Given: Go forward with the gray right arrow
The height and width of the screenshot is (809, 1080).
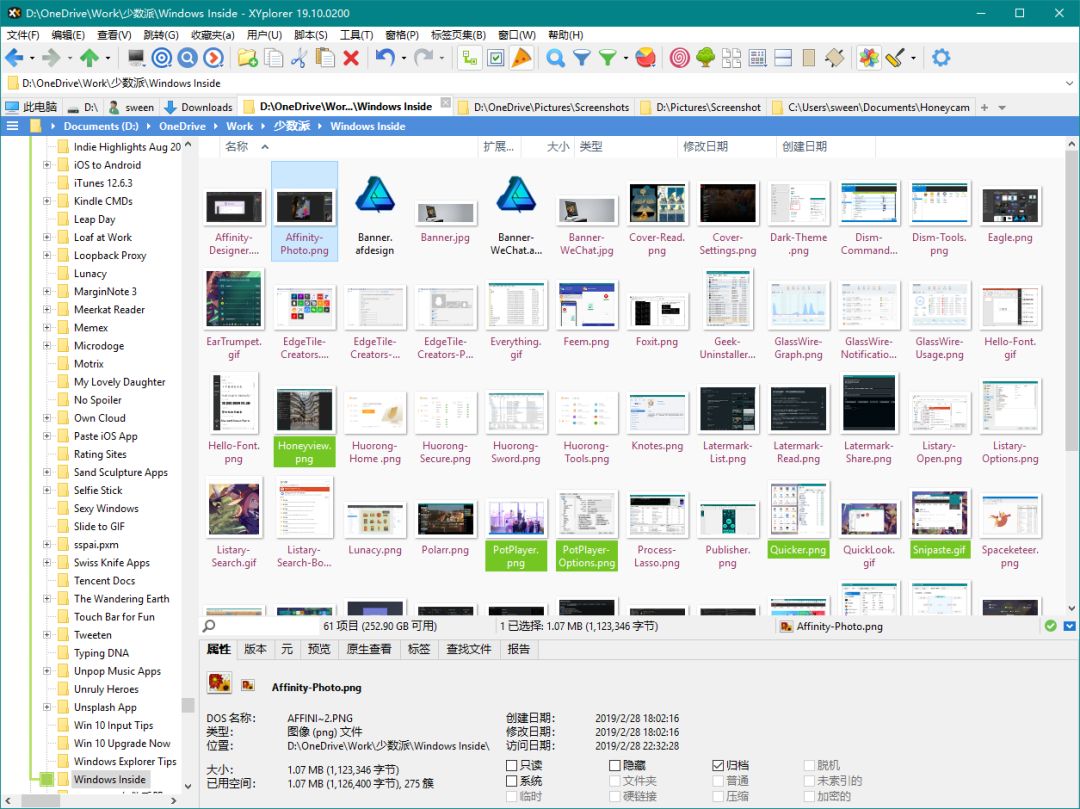Looking at the screenshot, I should 51,58.
